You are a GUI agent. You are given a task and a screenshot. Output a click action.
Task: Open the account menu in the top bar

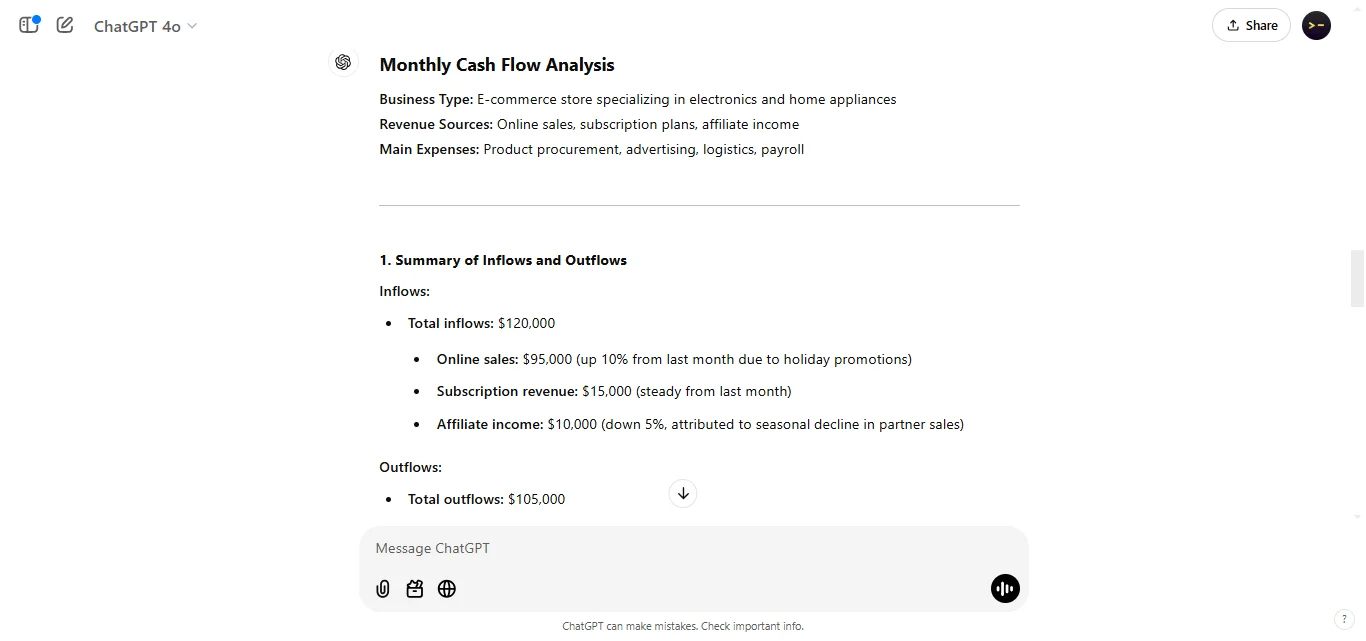(x=1316, y=25)
